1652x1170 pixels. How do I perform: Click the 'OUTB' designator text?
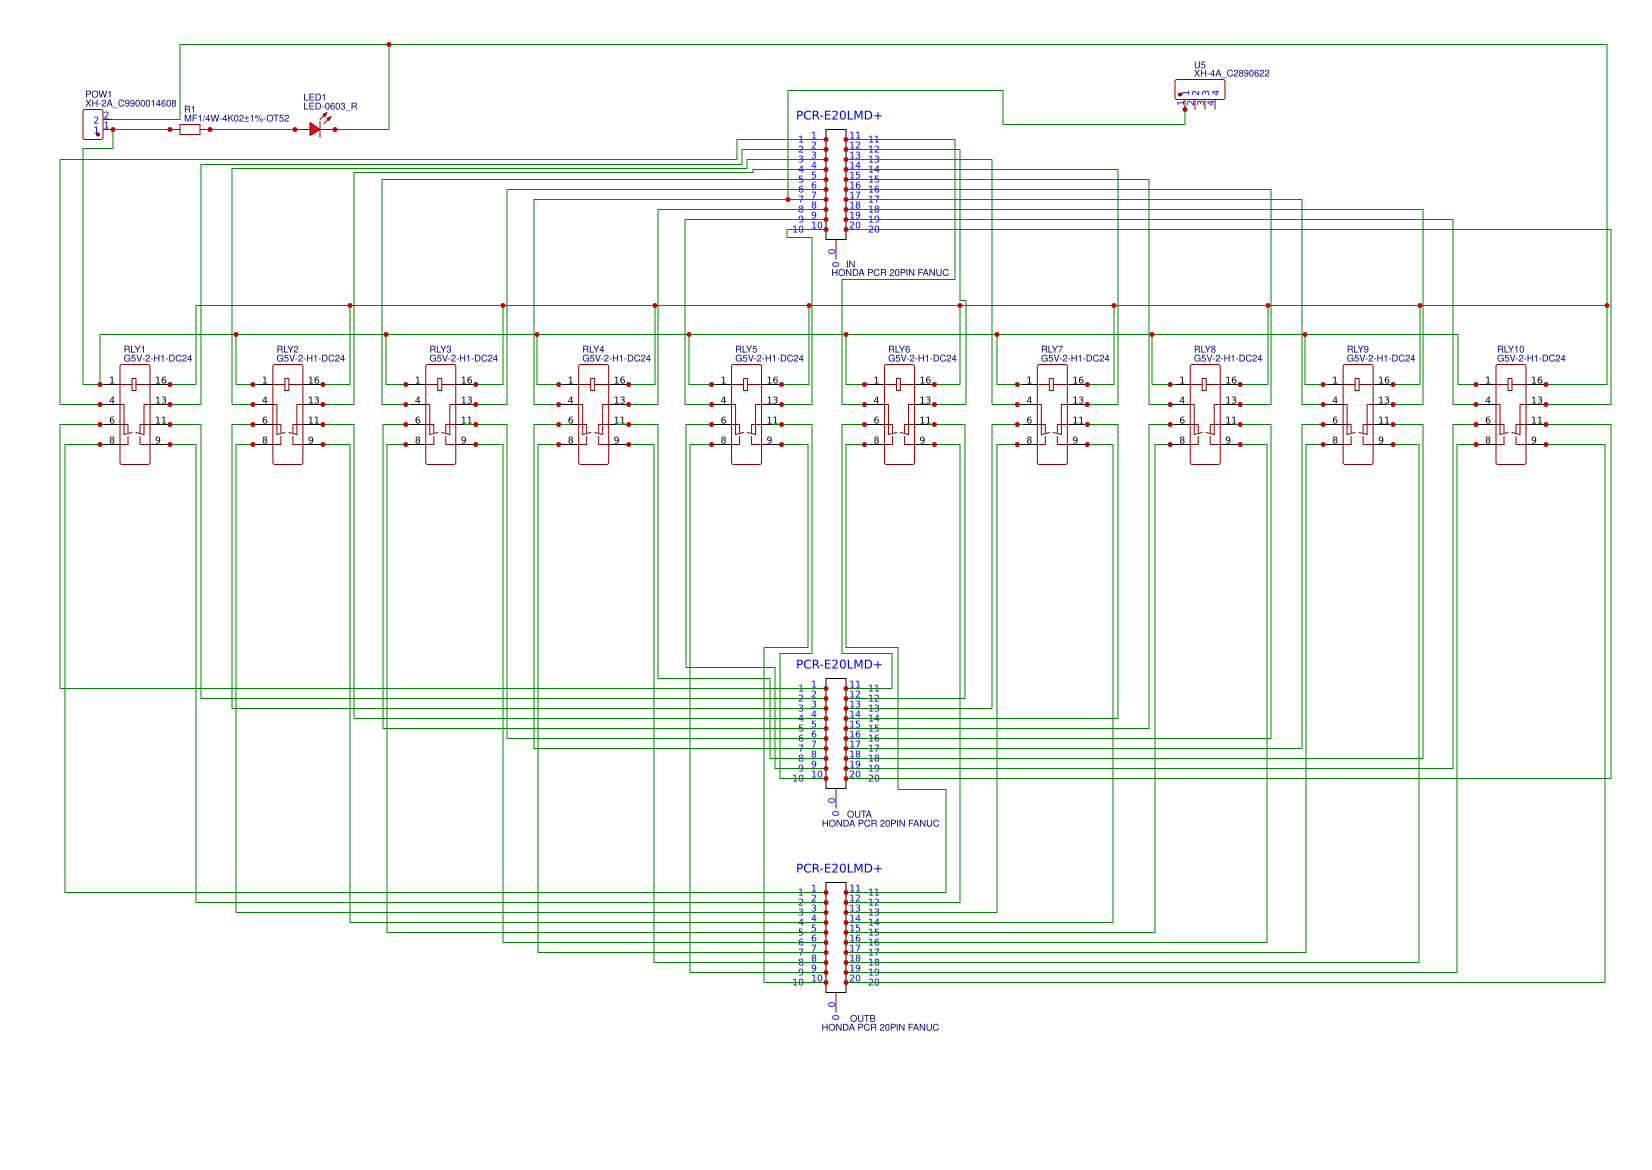click(x=862, y=1018)
